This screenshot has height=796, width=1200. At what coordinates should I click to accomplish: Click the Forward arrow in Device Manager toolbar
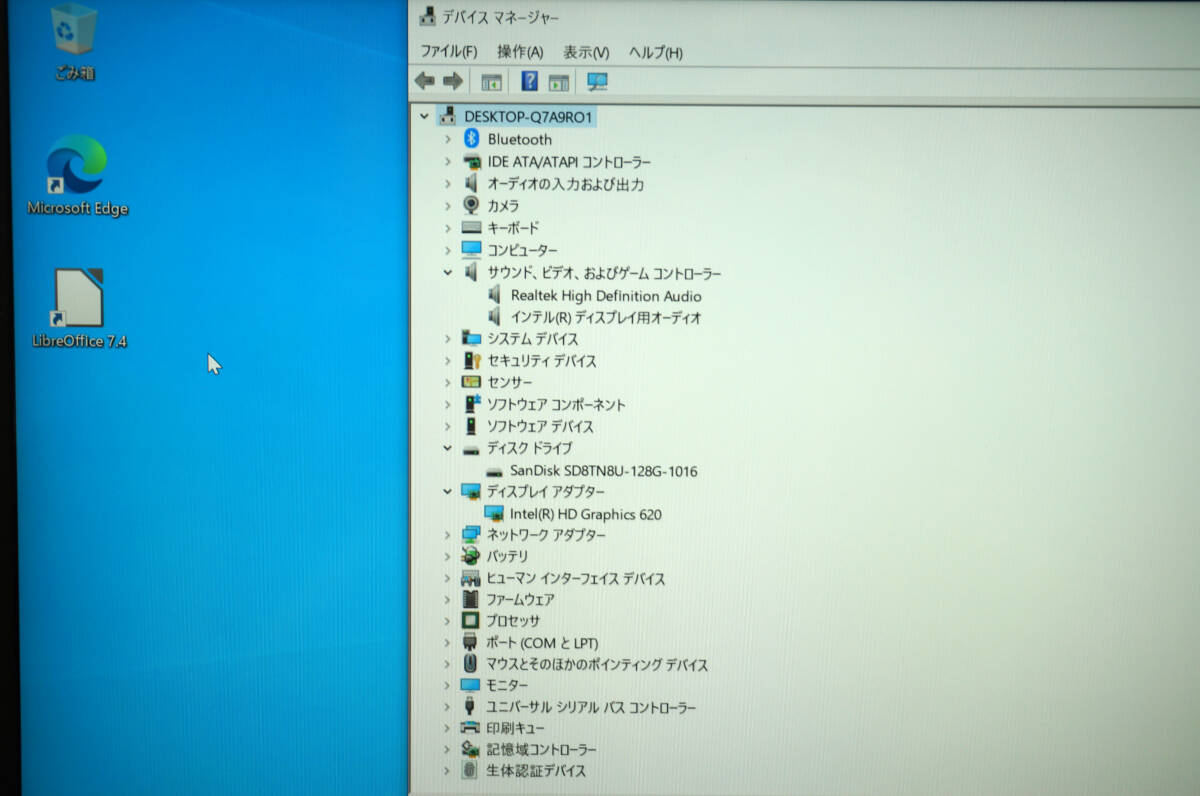(453, 81)
